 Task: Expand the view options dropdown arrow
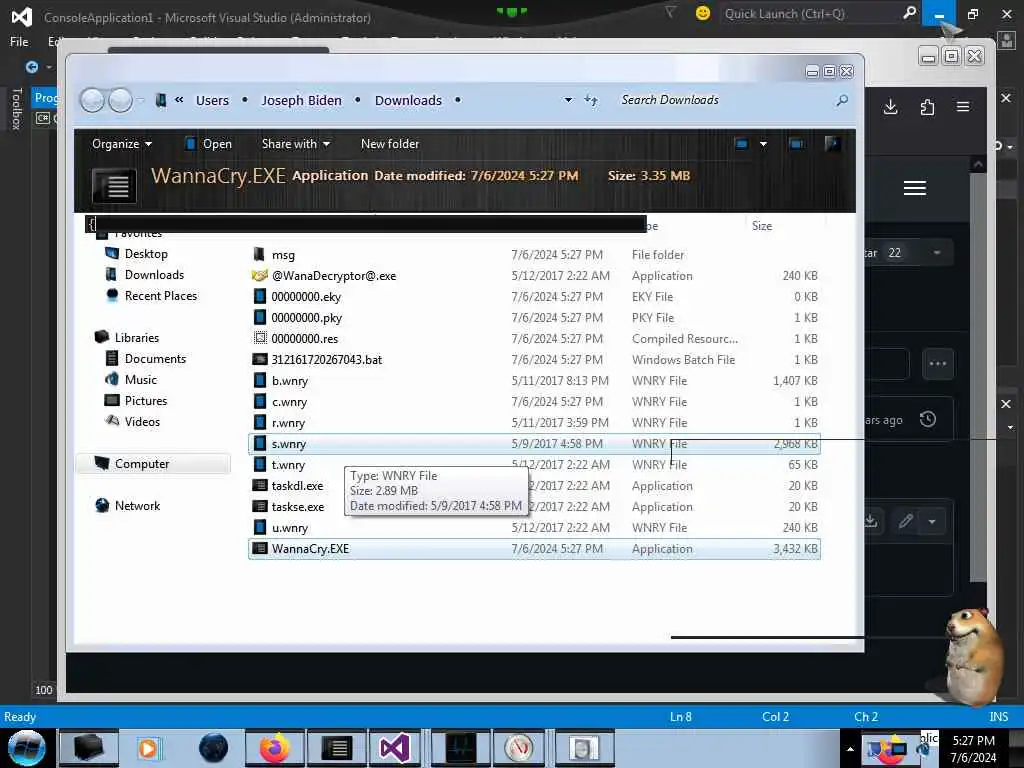(x=763, y=144)
